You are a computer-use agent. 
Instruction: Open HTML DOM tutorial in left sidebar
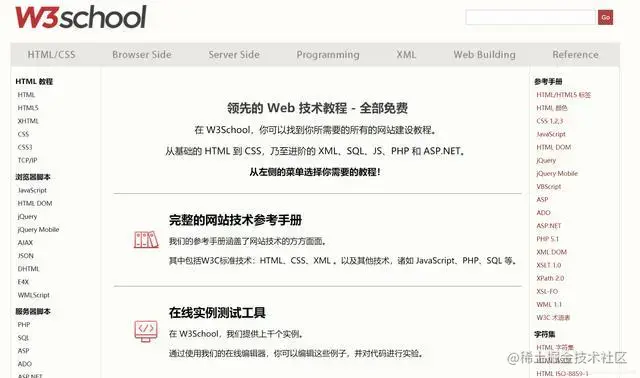[x=35, y=203]
